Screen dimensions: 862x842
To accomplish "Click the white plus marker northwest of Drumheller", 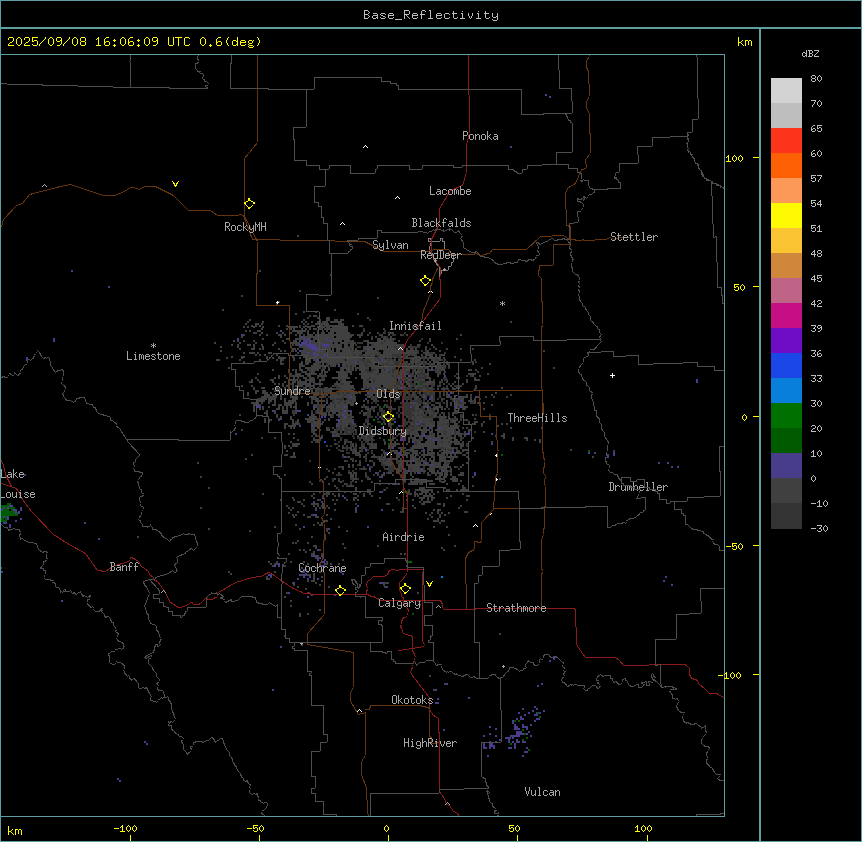I will (x=612, y=375).
